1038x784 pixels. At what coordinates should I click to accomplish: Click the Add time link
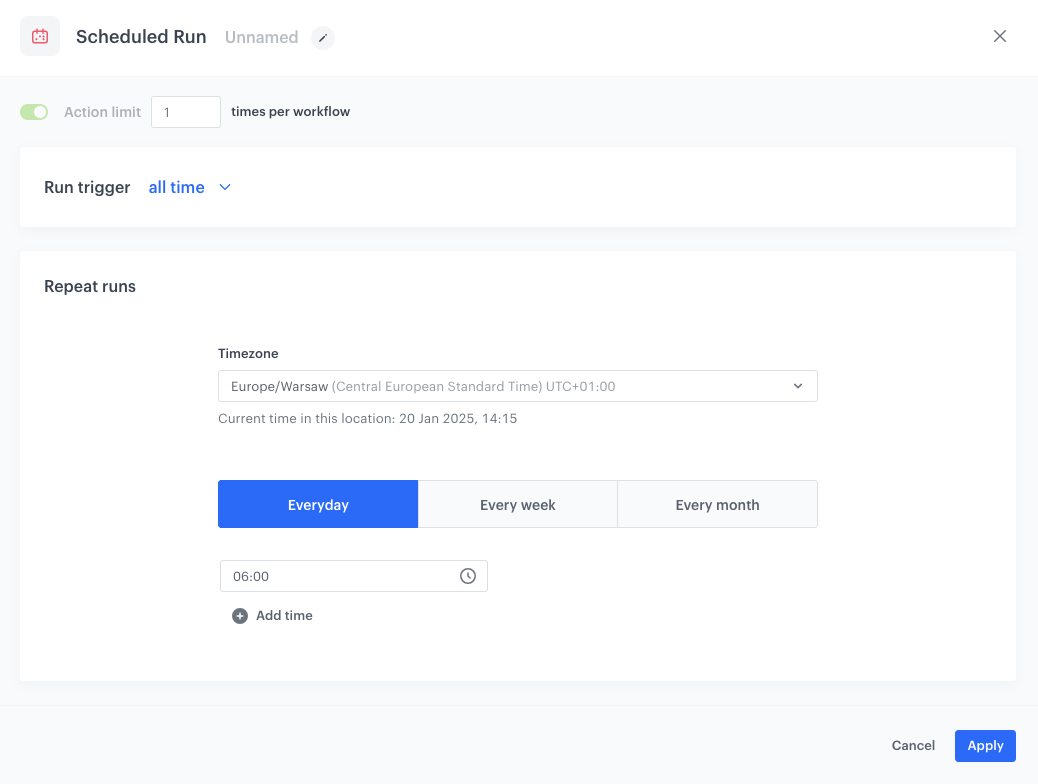point(284,616)
